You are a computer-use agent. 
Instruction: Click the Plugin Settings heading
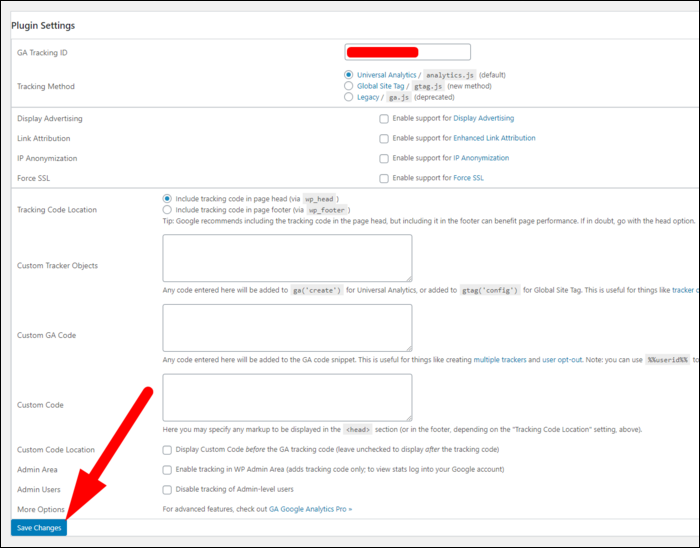[43, 25]
